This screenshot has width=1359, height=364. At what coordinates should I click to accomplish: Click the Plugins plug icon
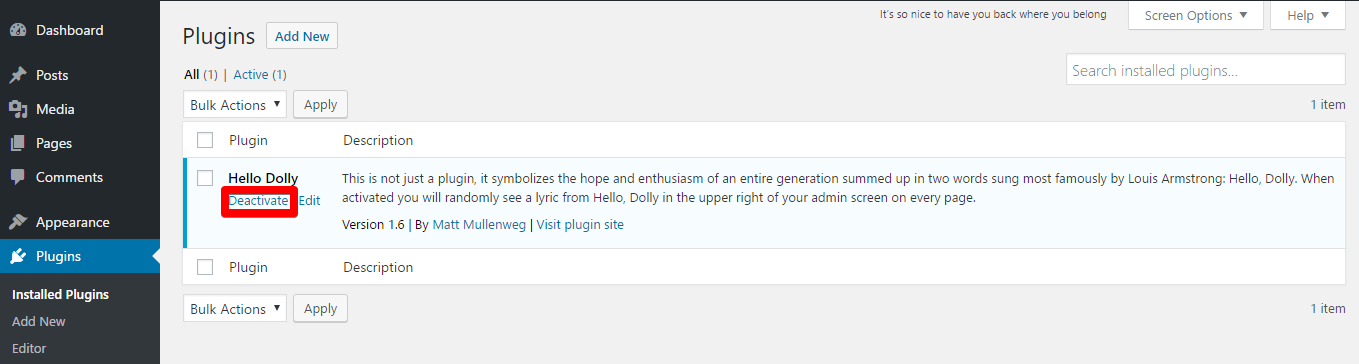[x=18, y=256]
